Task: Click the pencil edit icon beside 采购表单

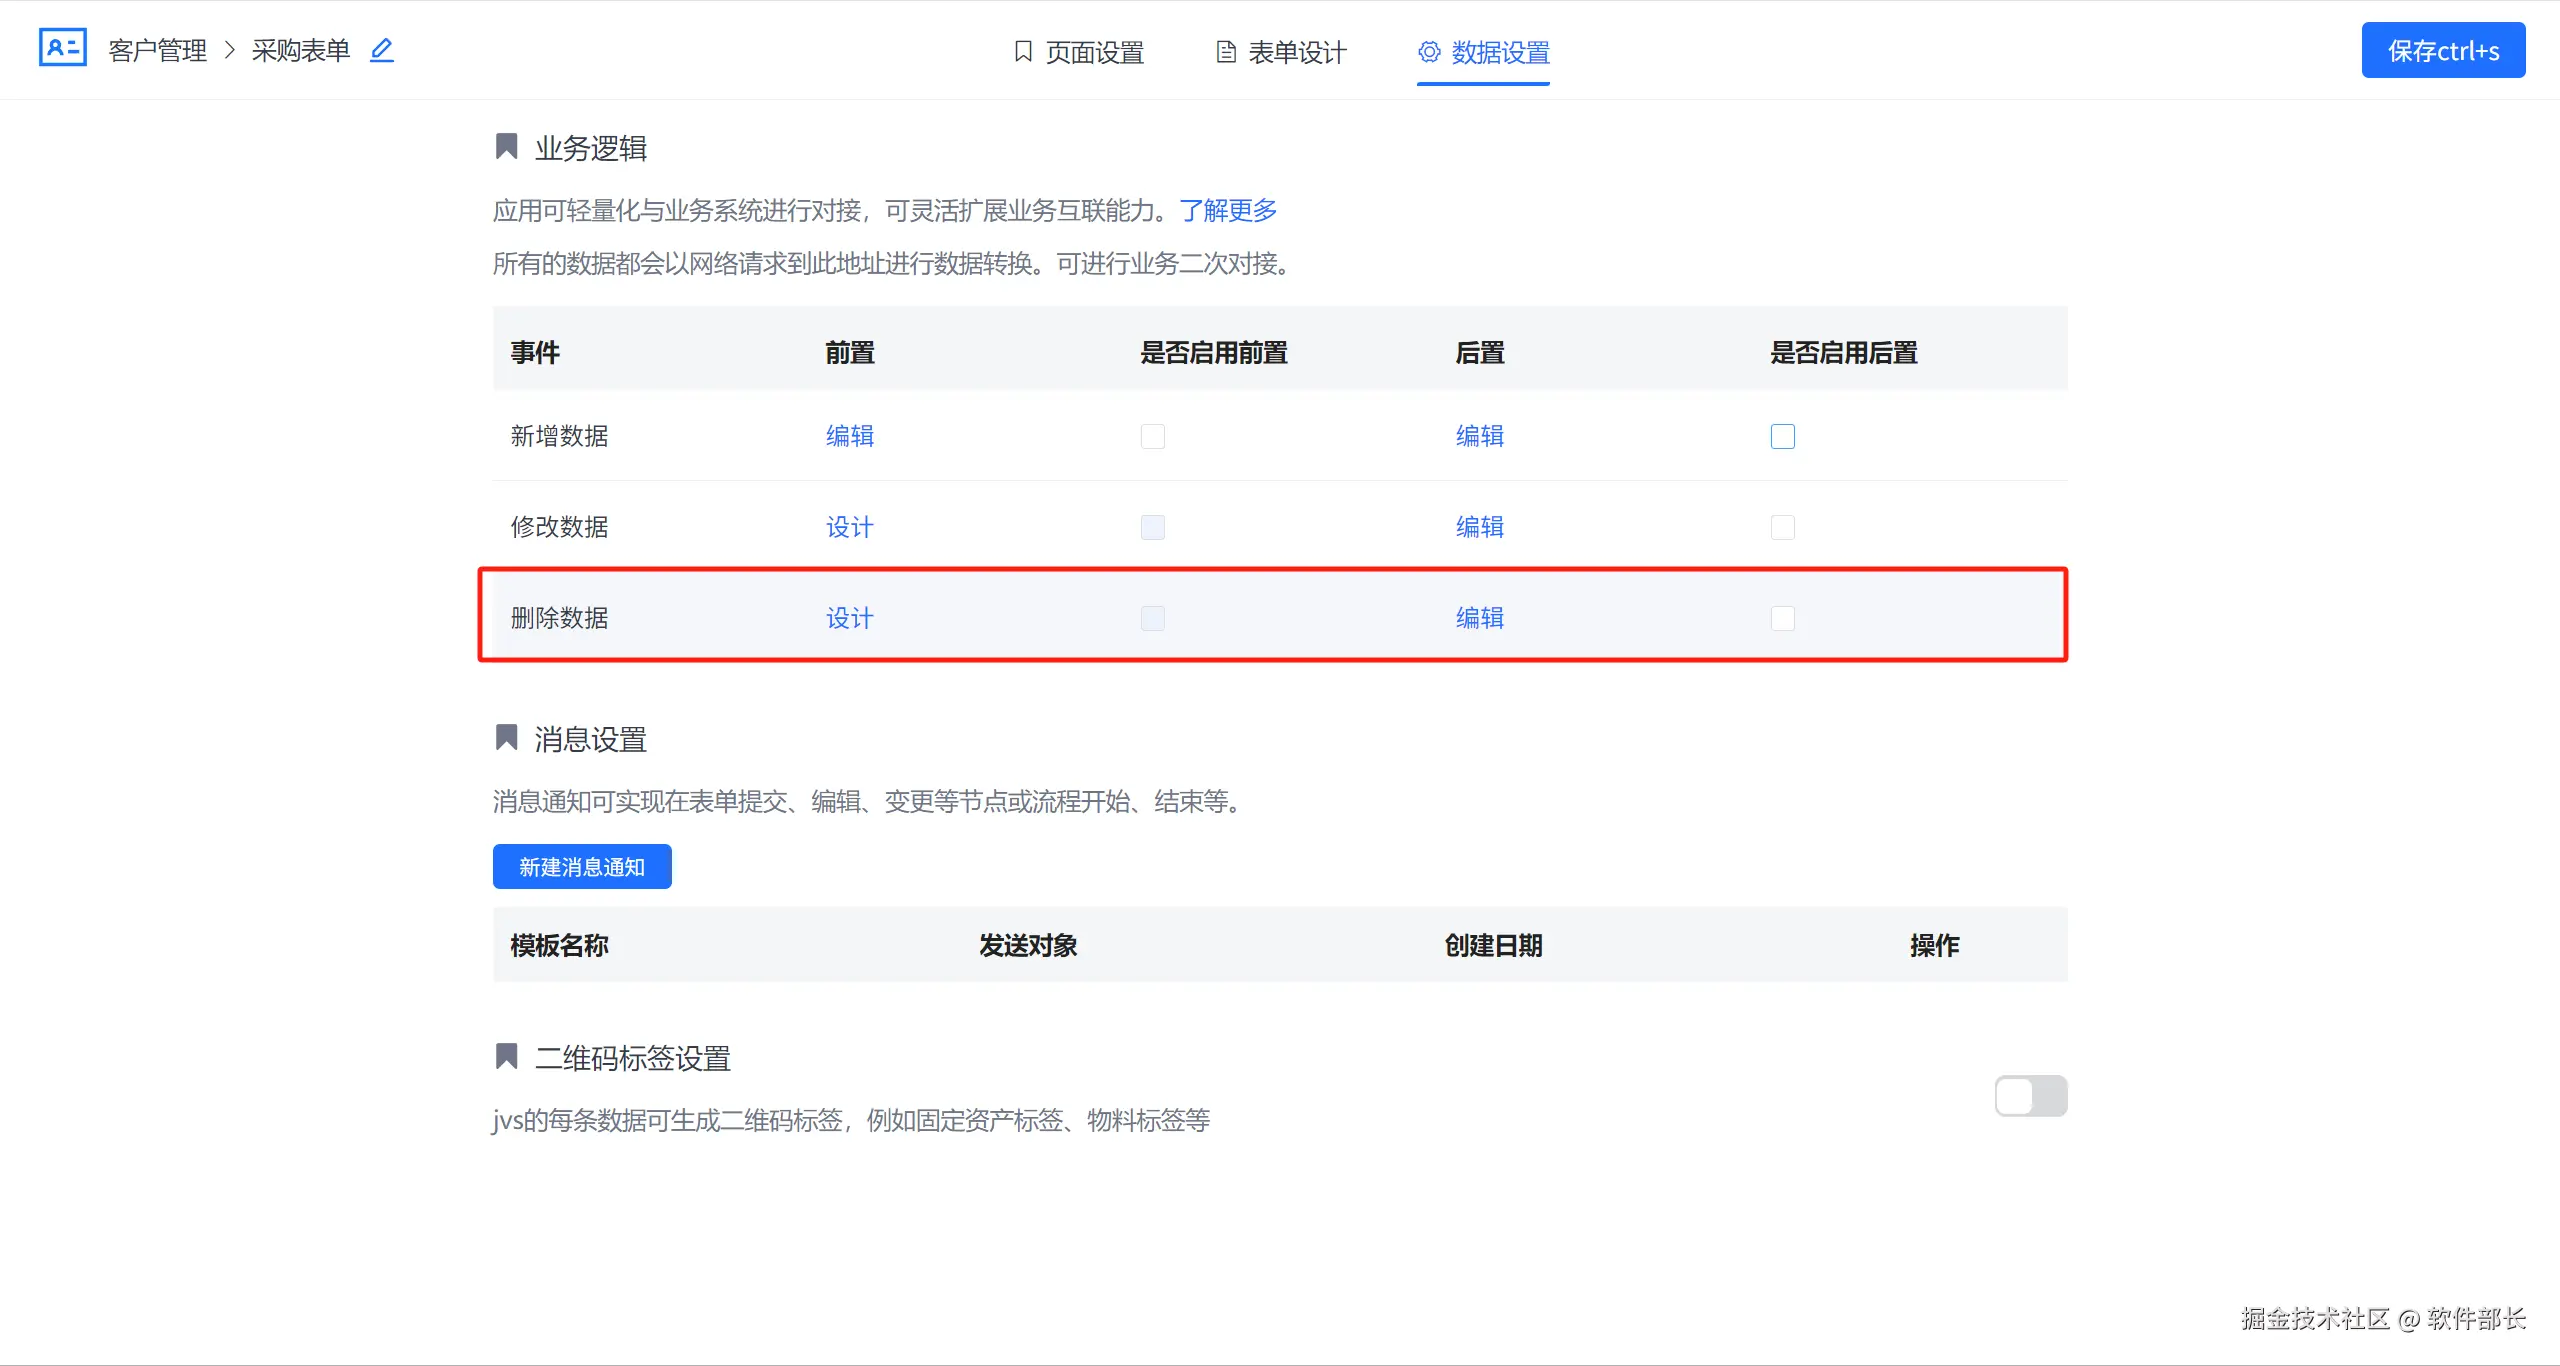Action: tap(382, 50)
